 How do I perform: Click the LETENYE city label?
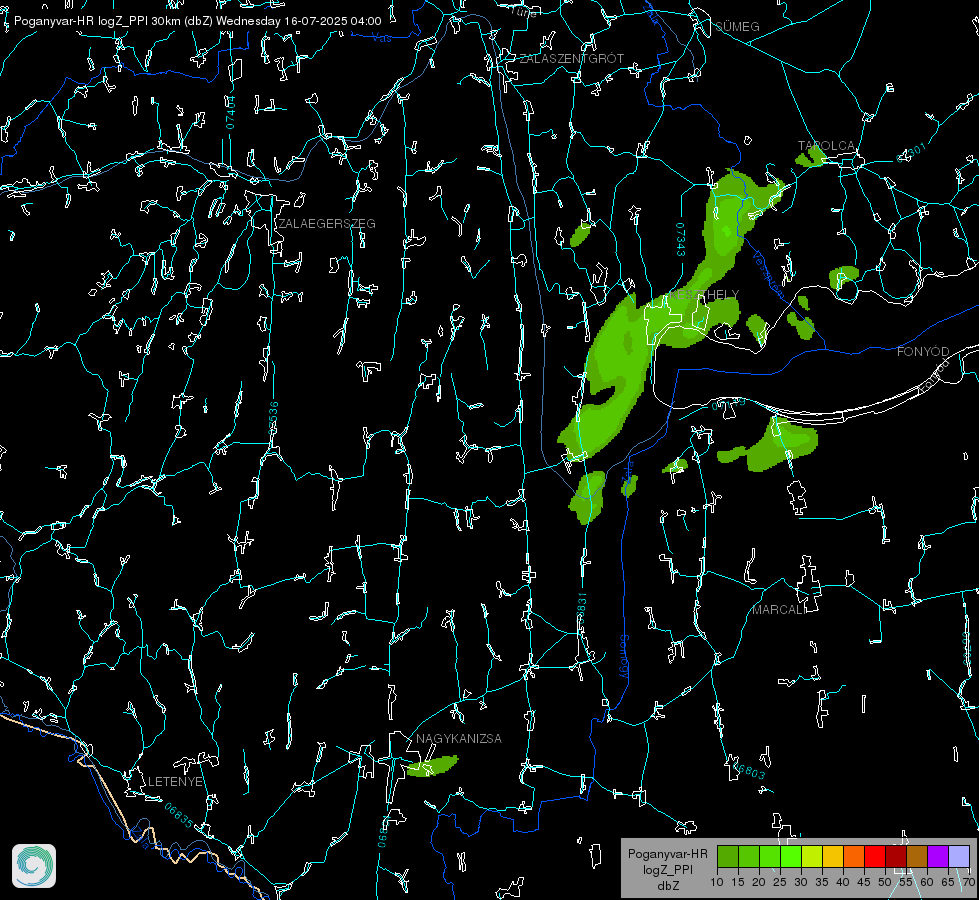click(x=175, y=782)
